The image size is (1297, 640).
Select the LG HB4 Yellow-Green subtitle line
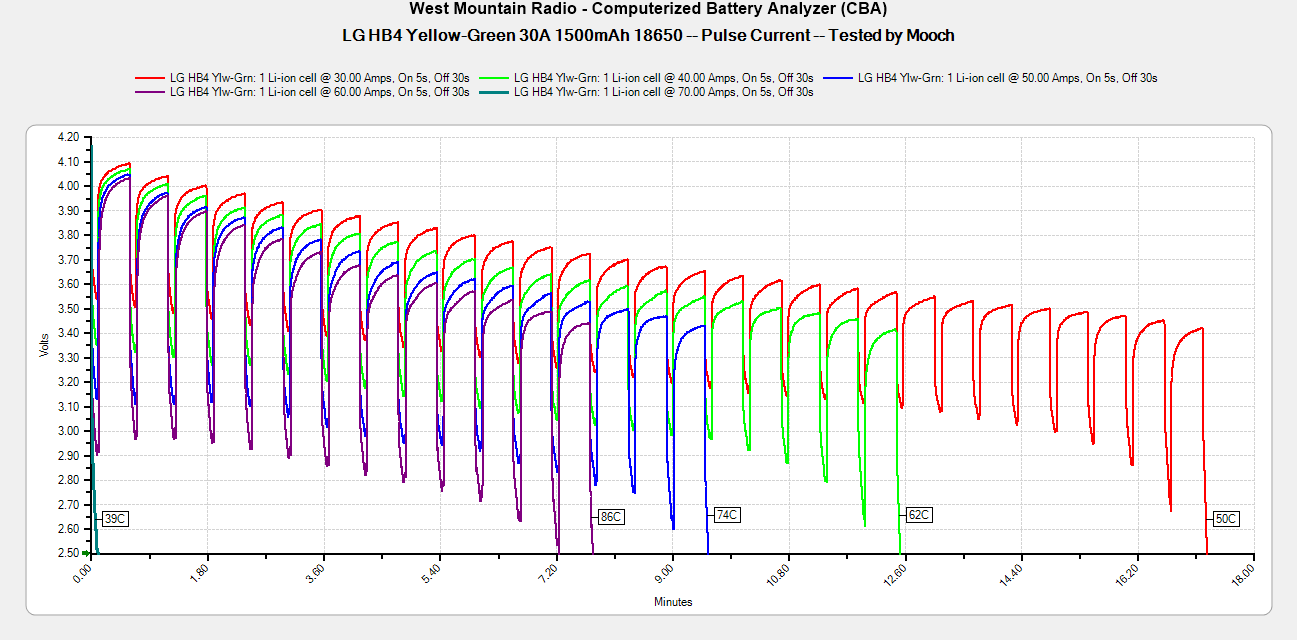click(648, 36)
